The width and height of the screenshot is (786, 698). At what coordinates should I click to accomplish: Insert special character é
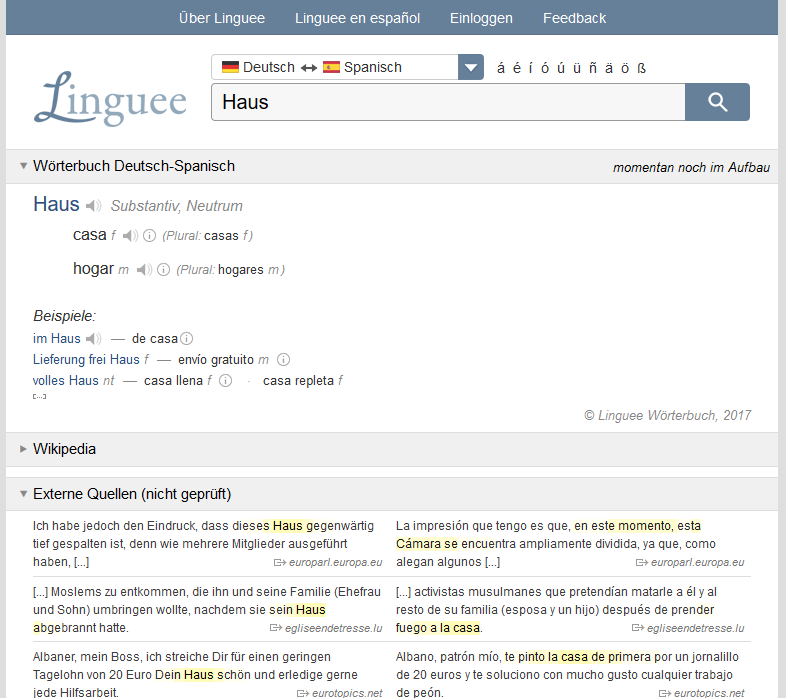point(517,68)
